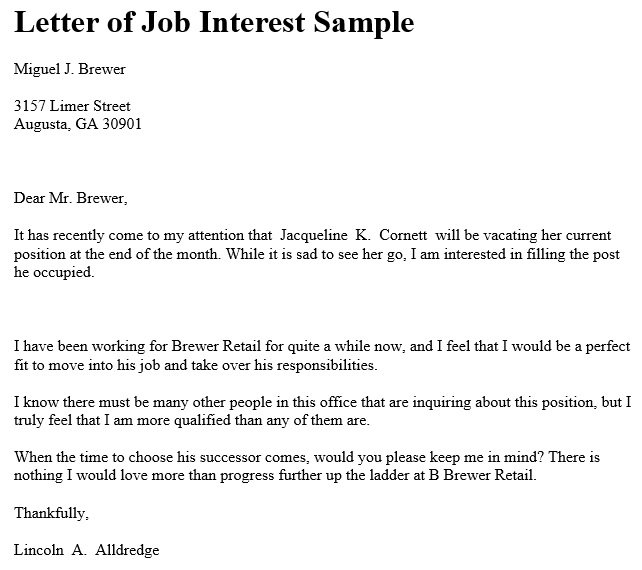Viewport: 642px width, 570px height.
Task: Click the words 'It has recently come'
Action: [79, 235]
